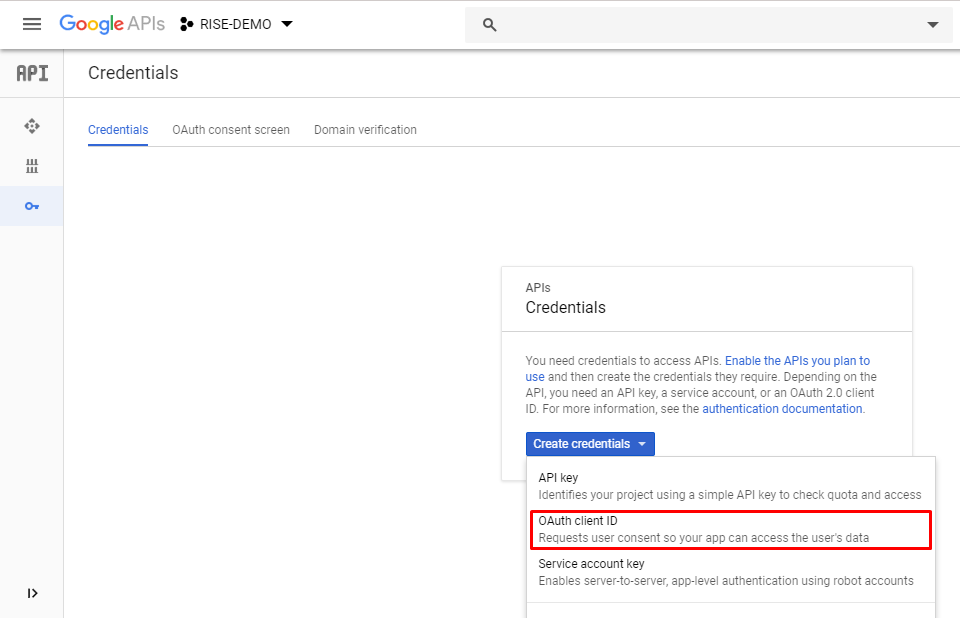Open the Dashboard sidebar icon
Viewport: 960px width, 618px height.
point(32,126)
